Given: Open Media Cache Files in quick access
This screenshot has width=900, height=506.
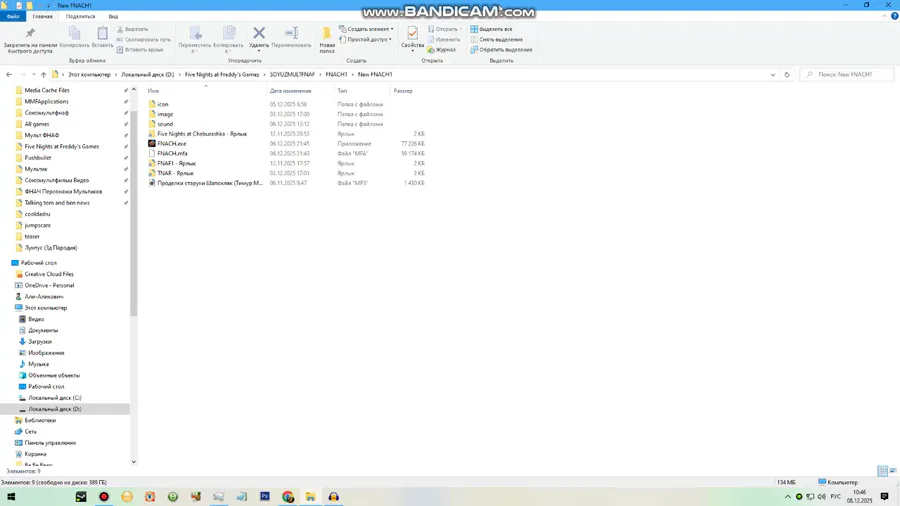Looking at the screenshot, I should (47, 90).
